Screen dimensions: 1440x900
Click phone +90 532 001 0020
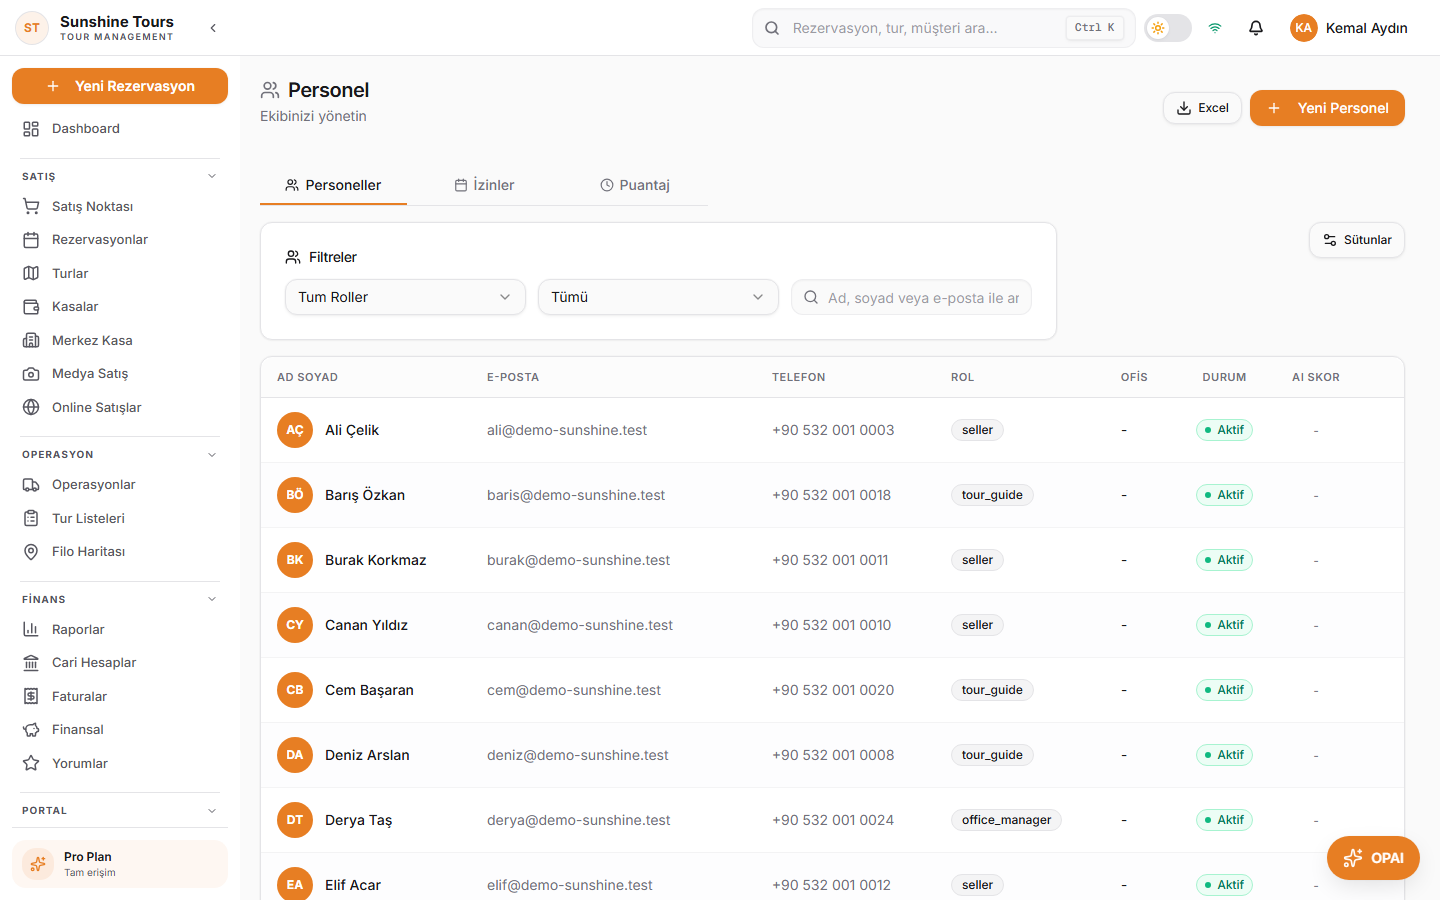(833, 690)
